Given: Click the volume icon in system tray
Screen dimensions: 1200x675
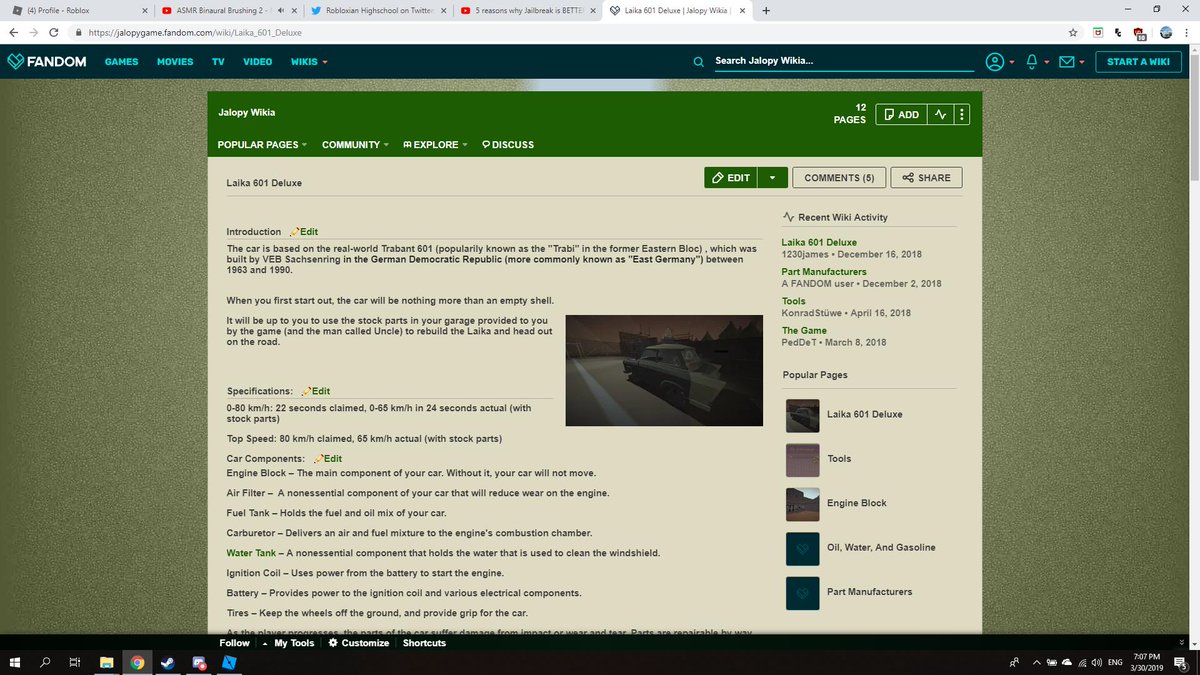Looking at the screenshot, I should [x=1097, y=662].
